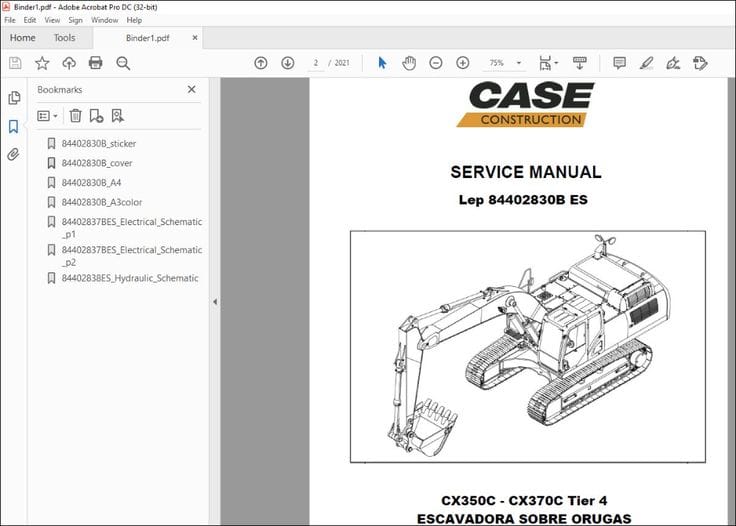Open the Edit menu

tap(30, 20)
